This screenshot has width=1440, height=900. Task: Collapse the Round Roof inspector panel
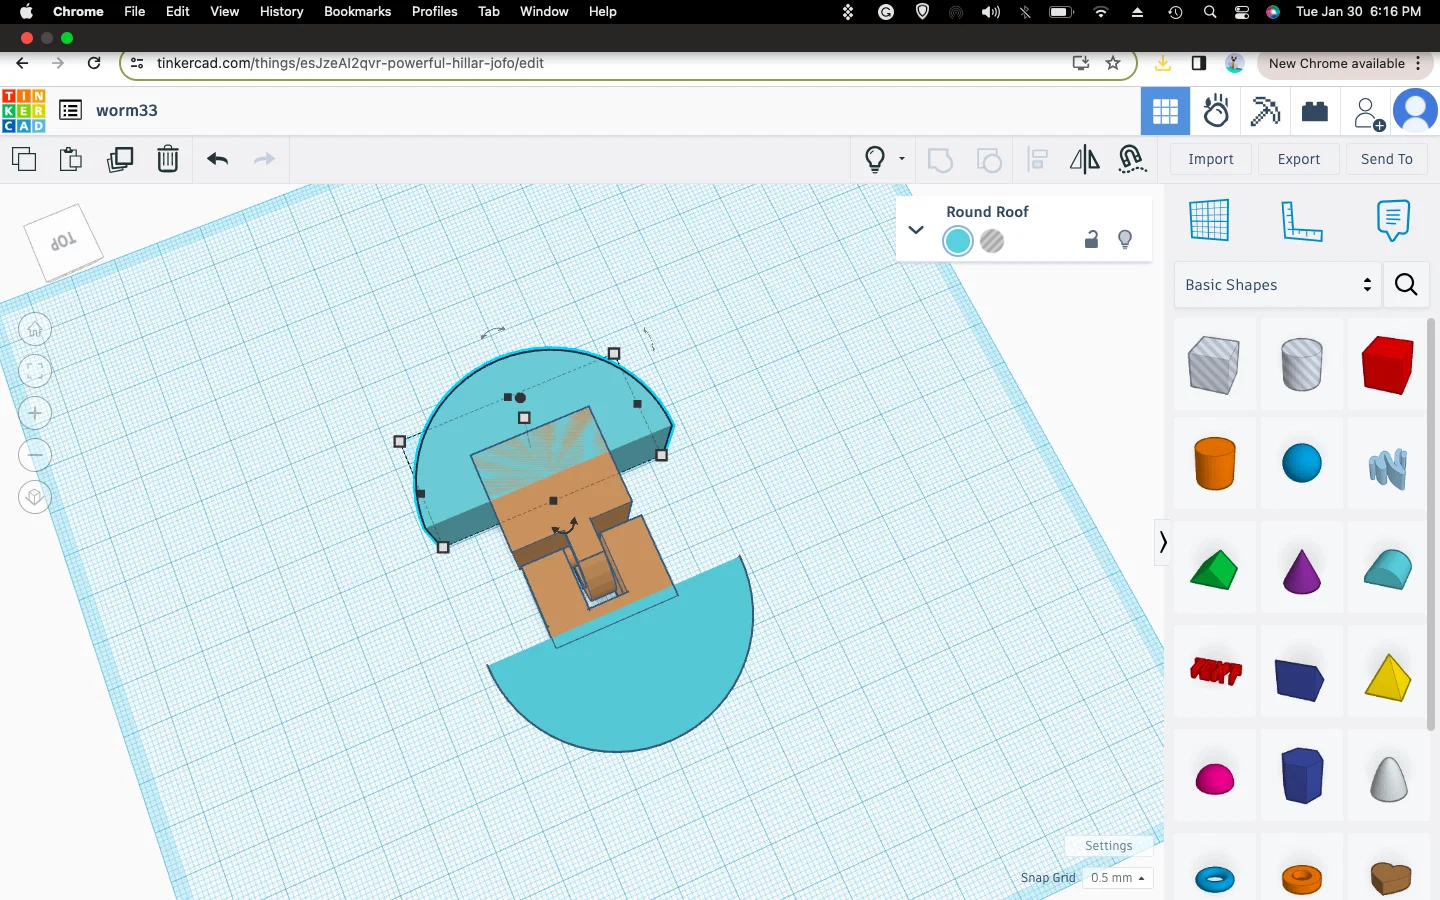pos(915,230)
